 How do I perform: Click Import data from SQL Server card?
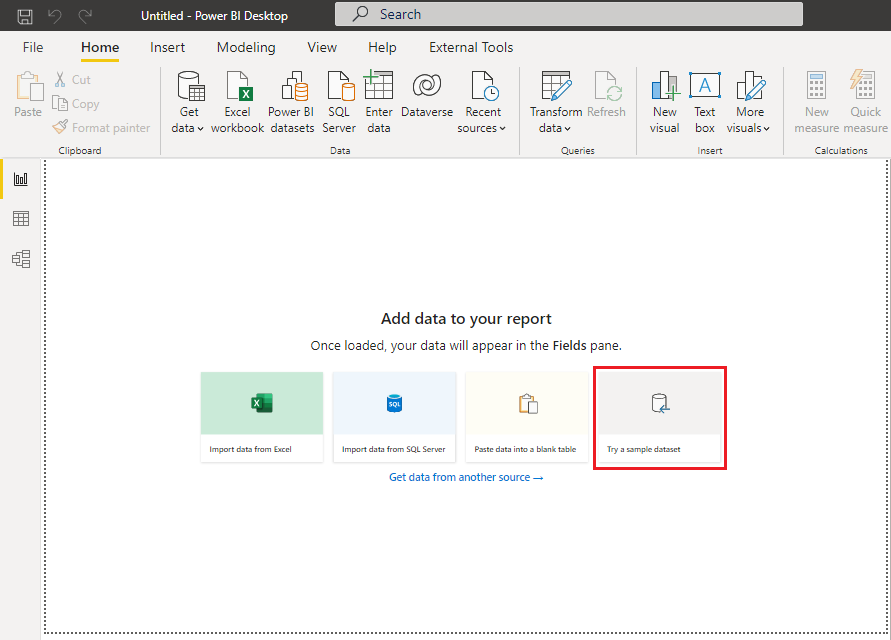point(394,417)
